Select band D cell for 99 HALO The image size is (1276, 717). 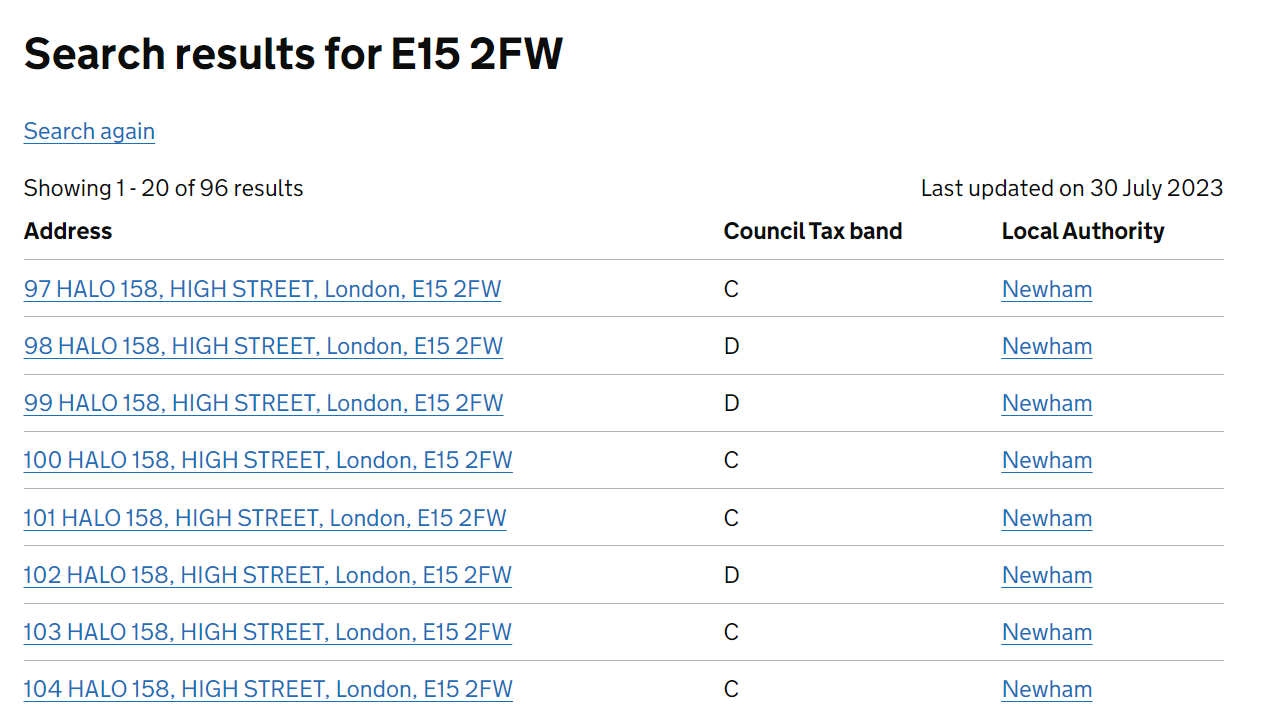(731, 403)
